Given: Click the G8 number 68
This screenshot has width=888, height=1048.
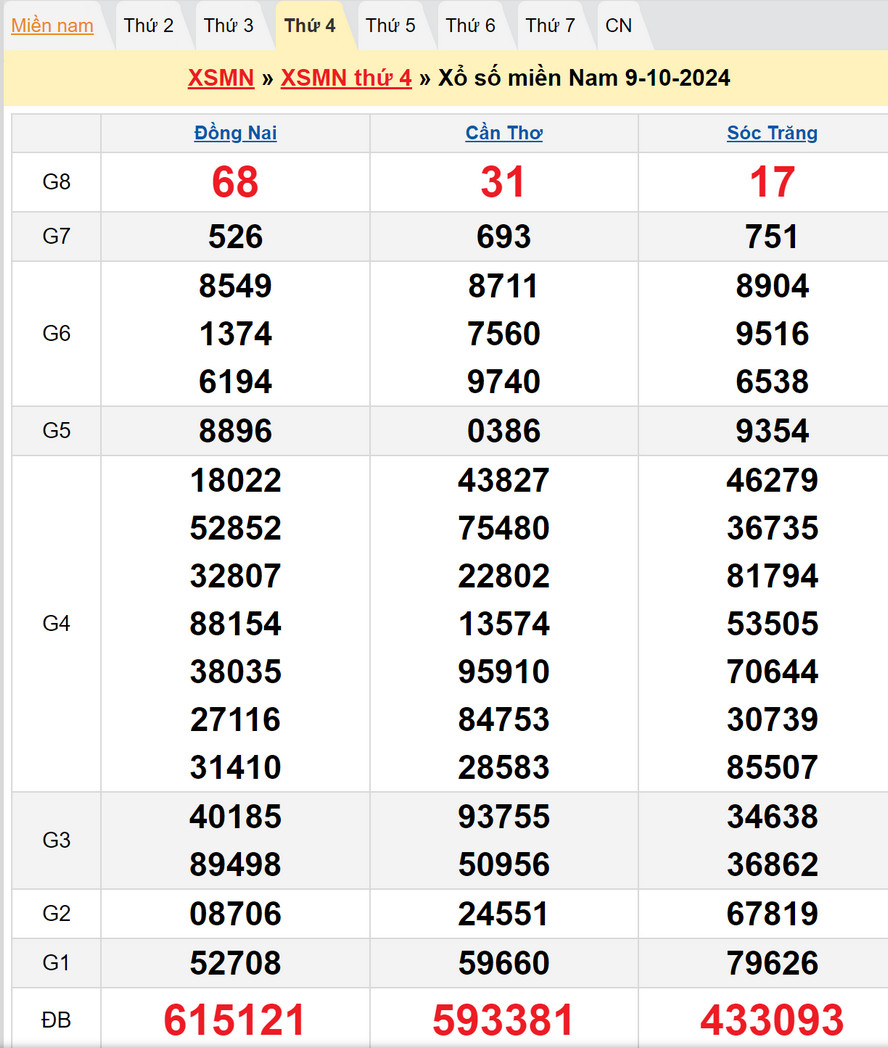Looking at the screenshot, I should click(235, 182).
